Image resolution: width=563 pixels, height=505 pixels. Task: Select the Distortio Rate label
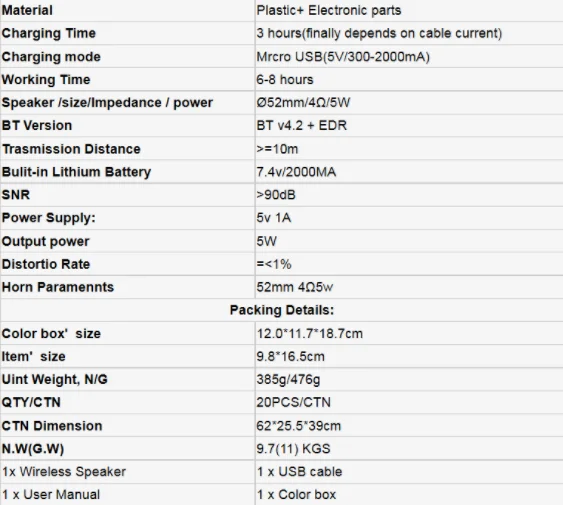tap(46, 264)
